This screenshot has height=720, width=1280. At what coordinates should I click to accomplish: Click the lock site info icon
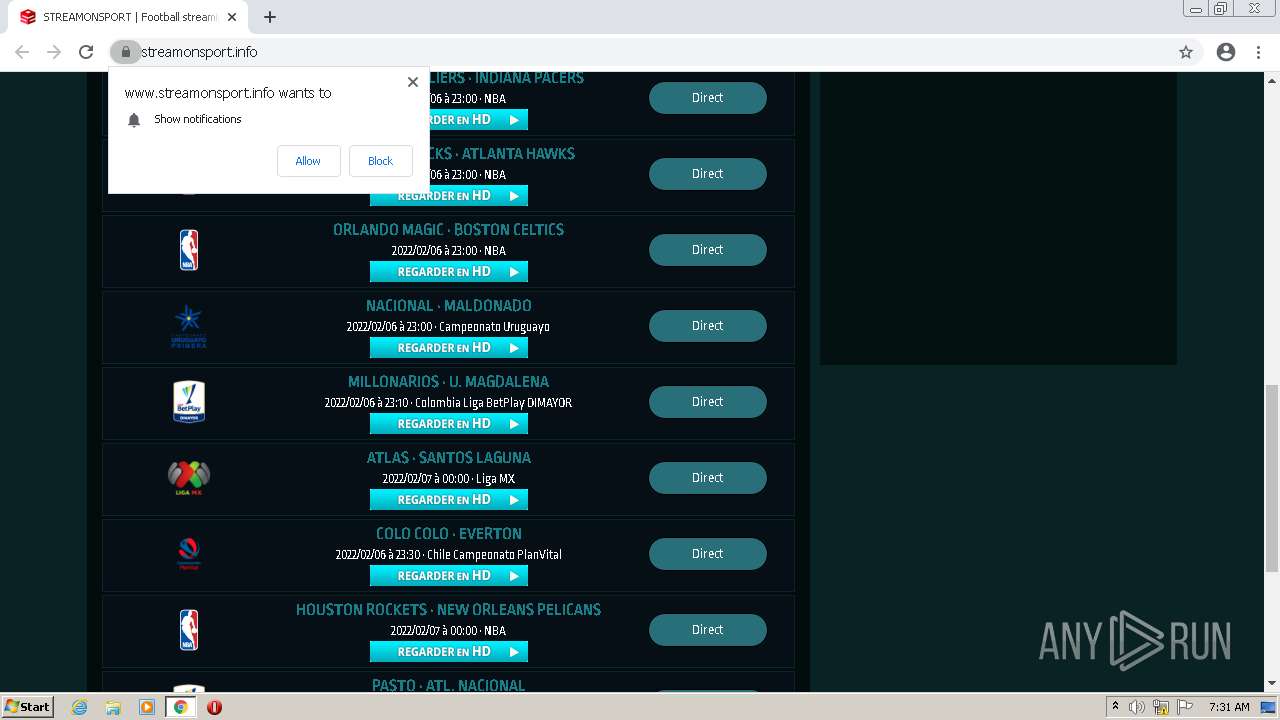pos(125,52)
